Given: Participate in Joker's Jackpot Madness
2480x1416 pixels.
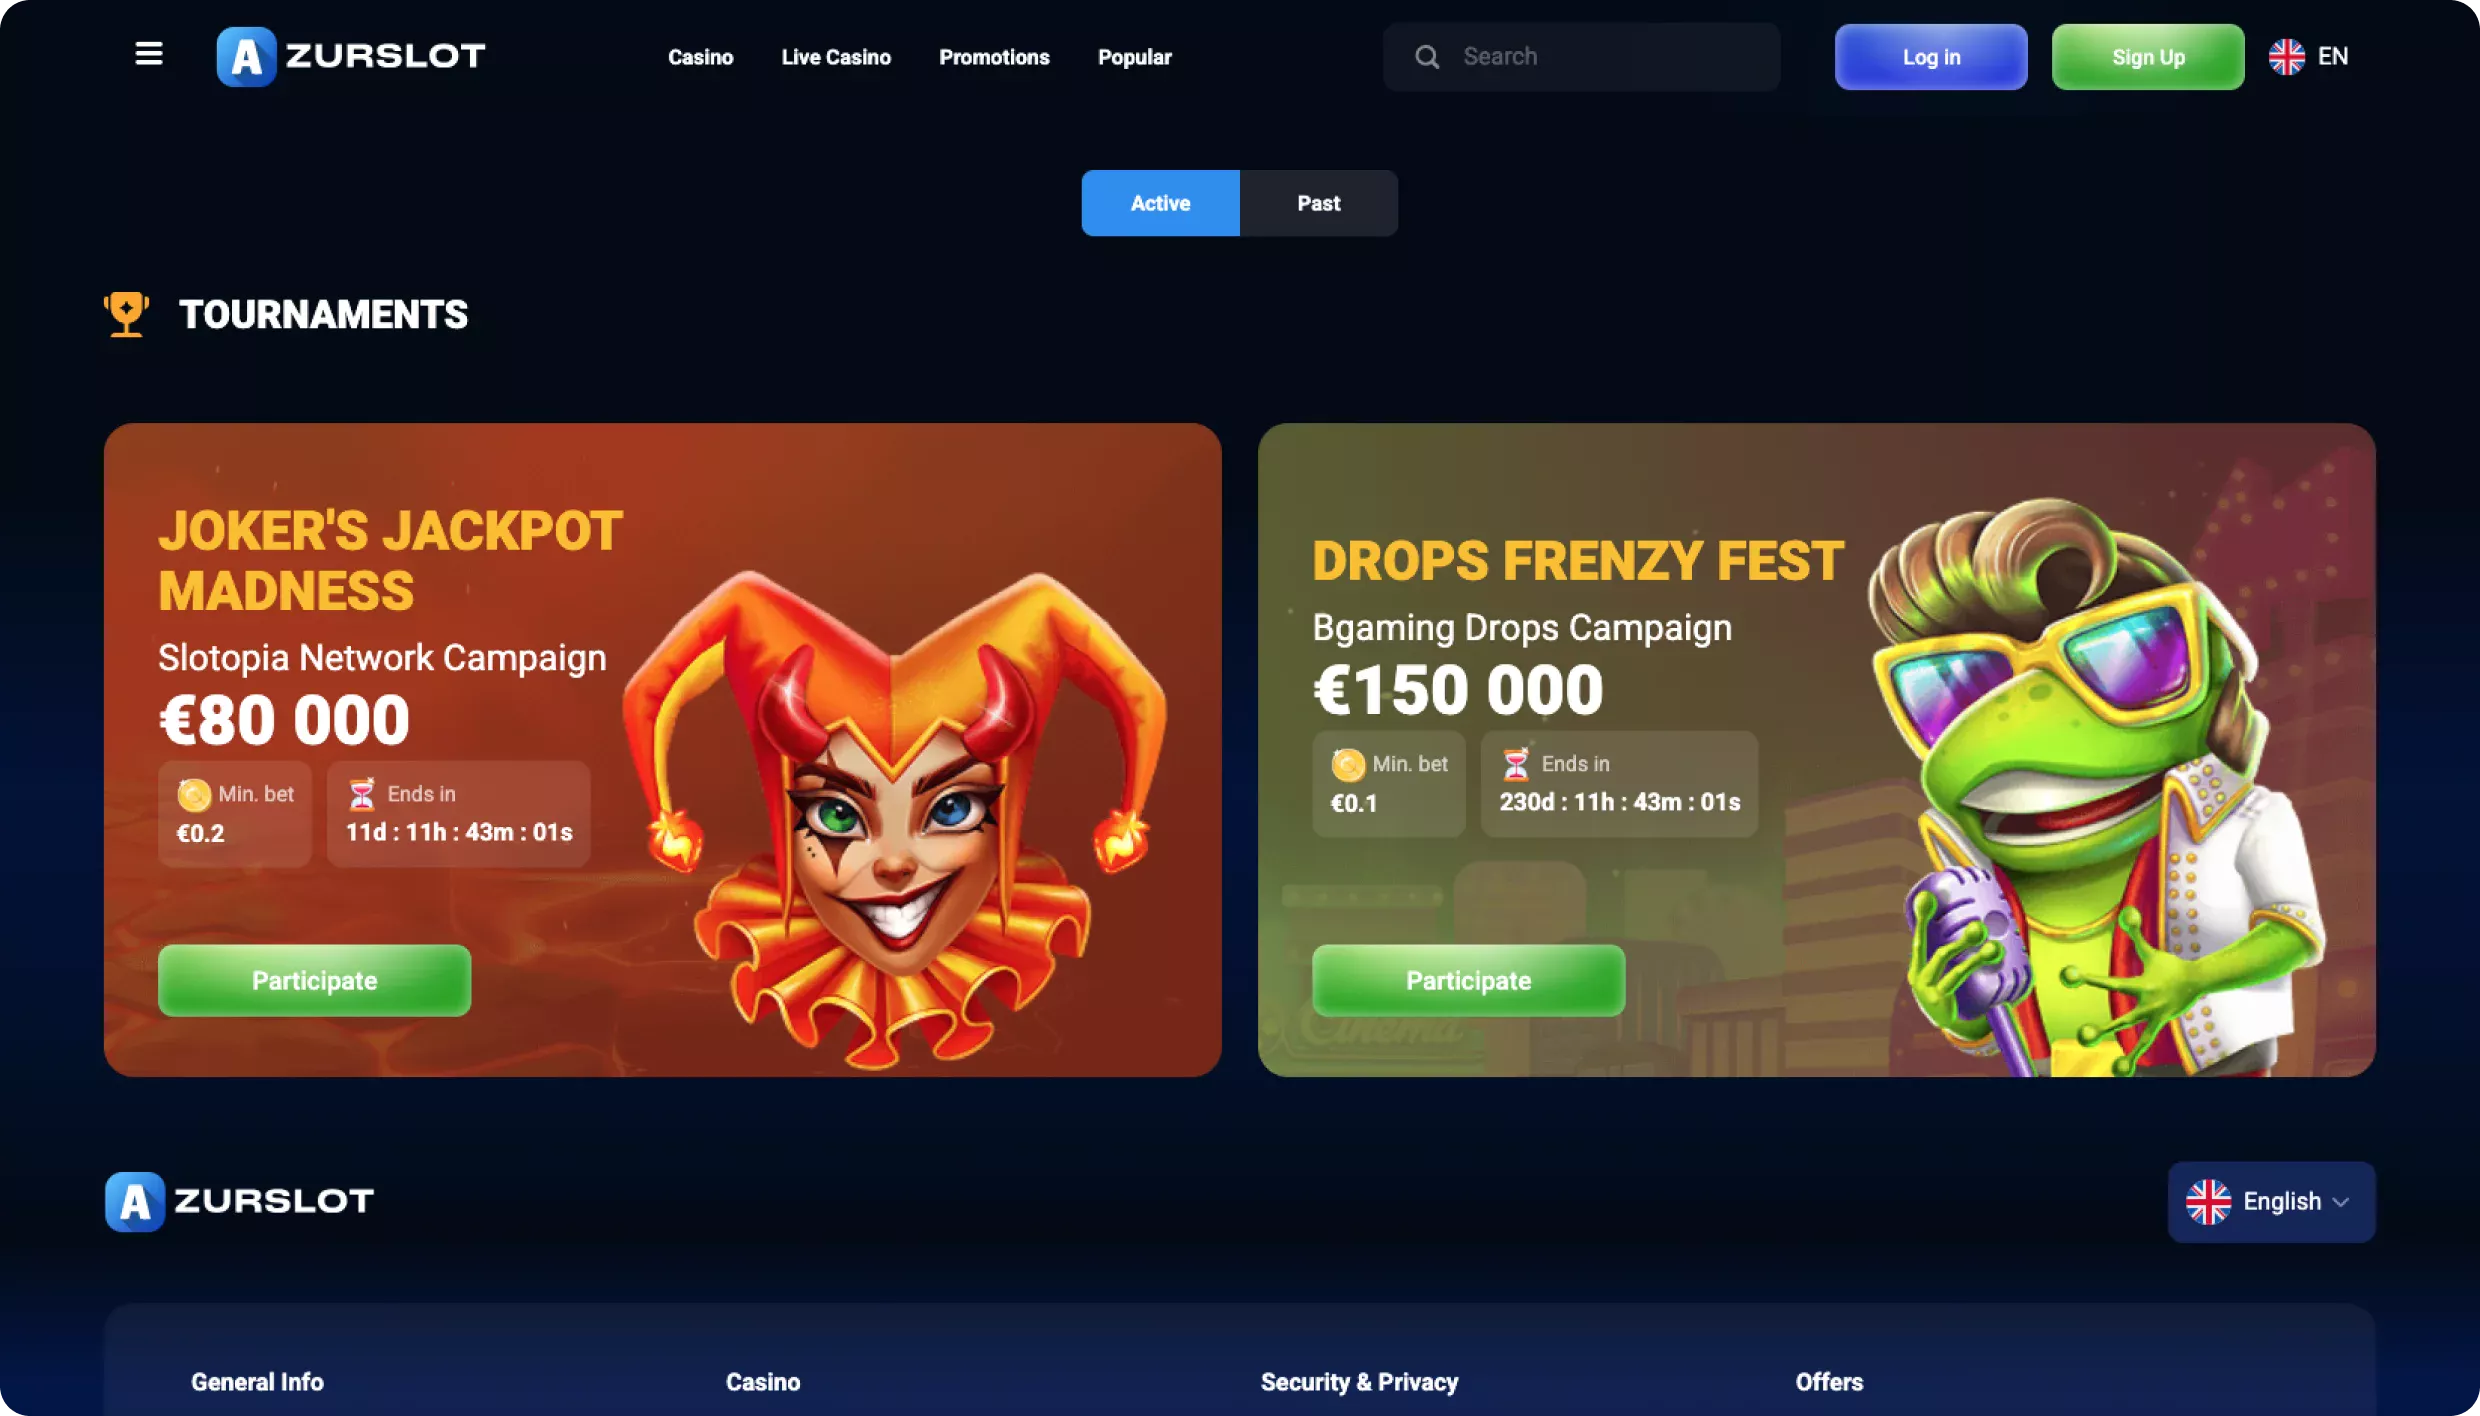Looking at the screenshot, I should pos(314,981).
